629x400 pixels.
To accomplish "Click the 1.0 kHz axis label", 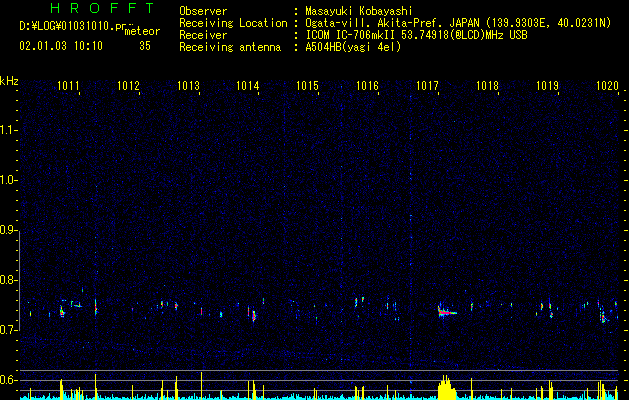I will coord(8,180).
